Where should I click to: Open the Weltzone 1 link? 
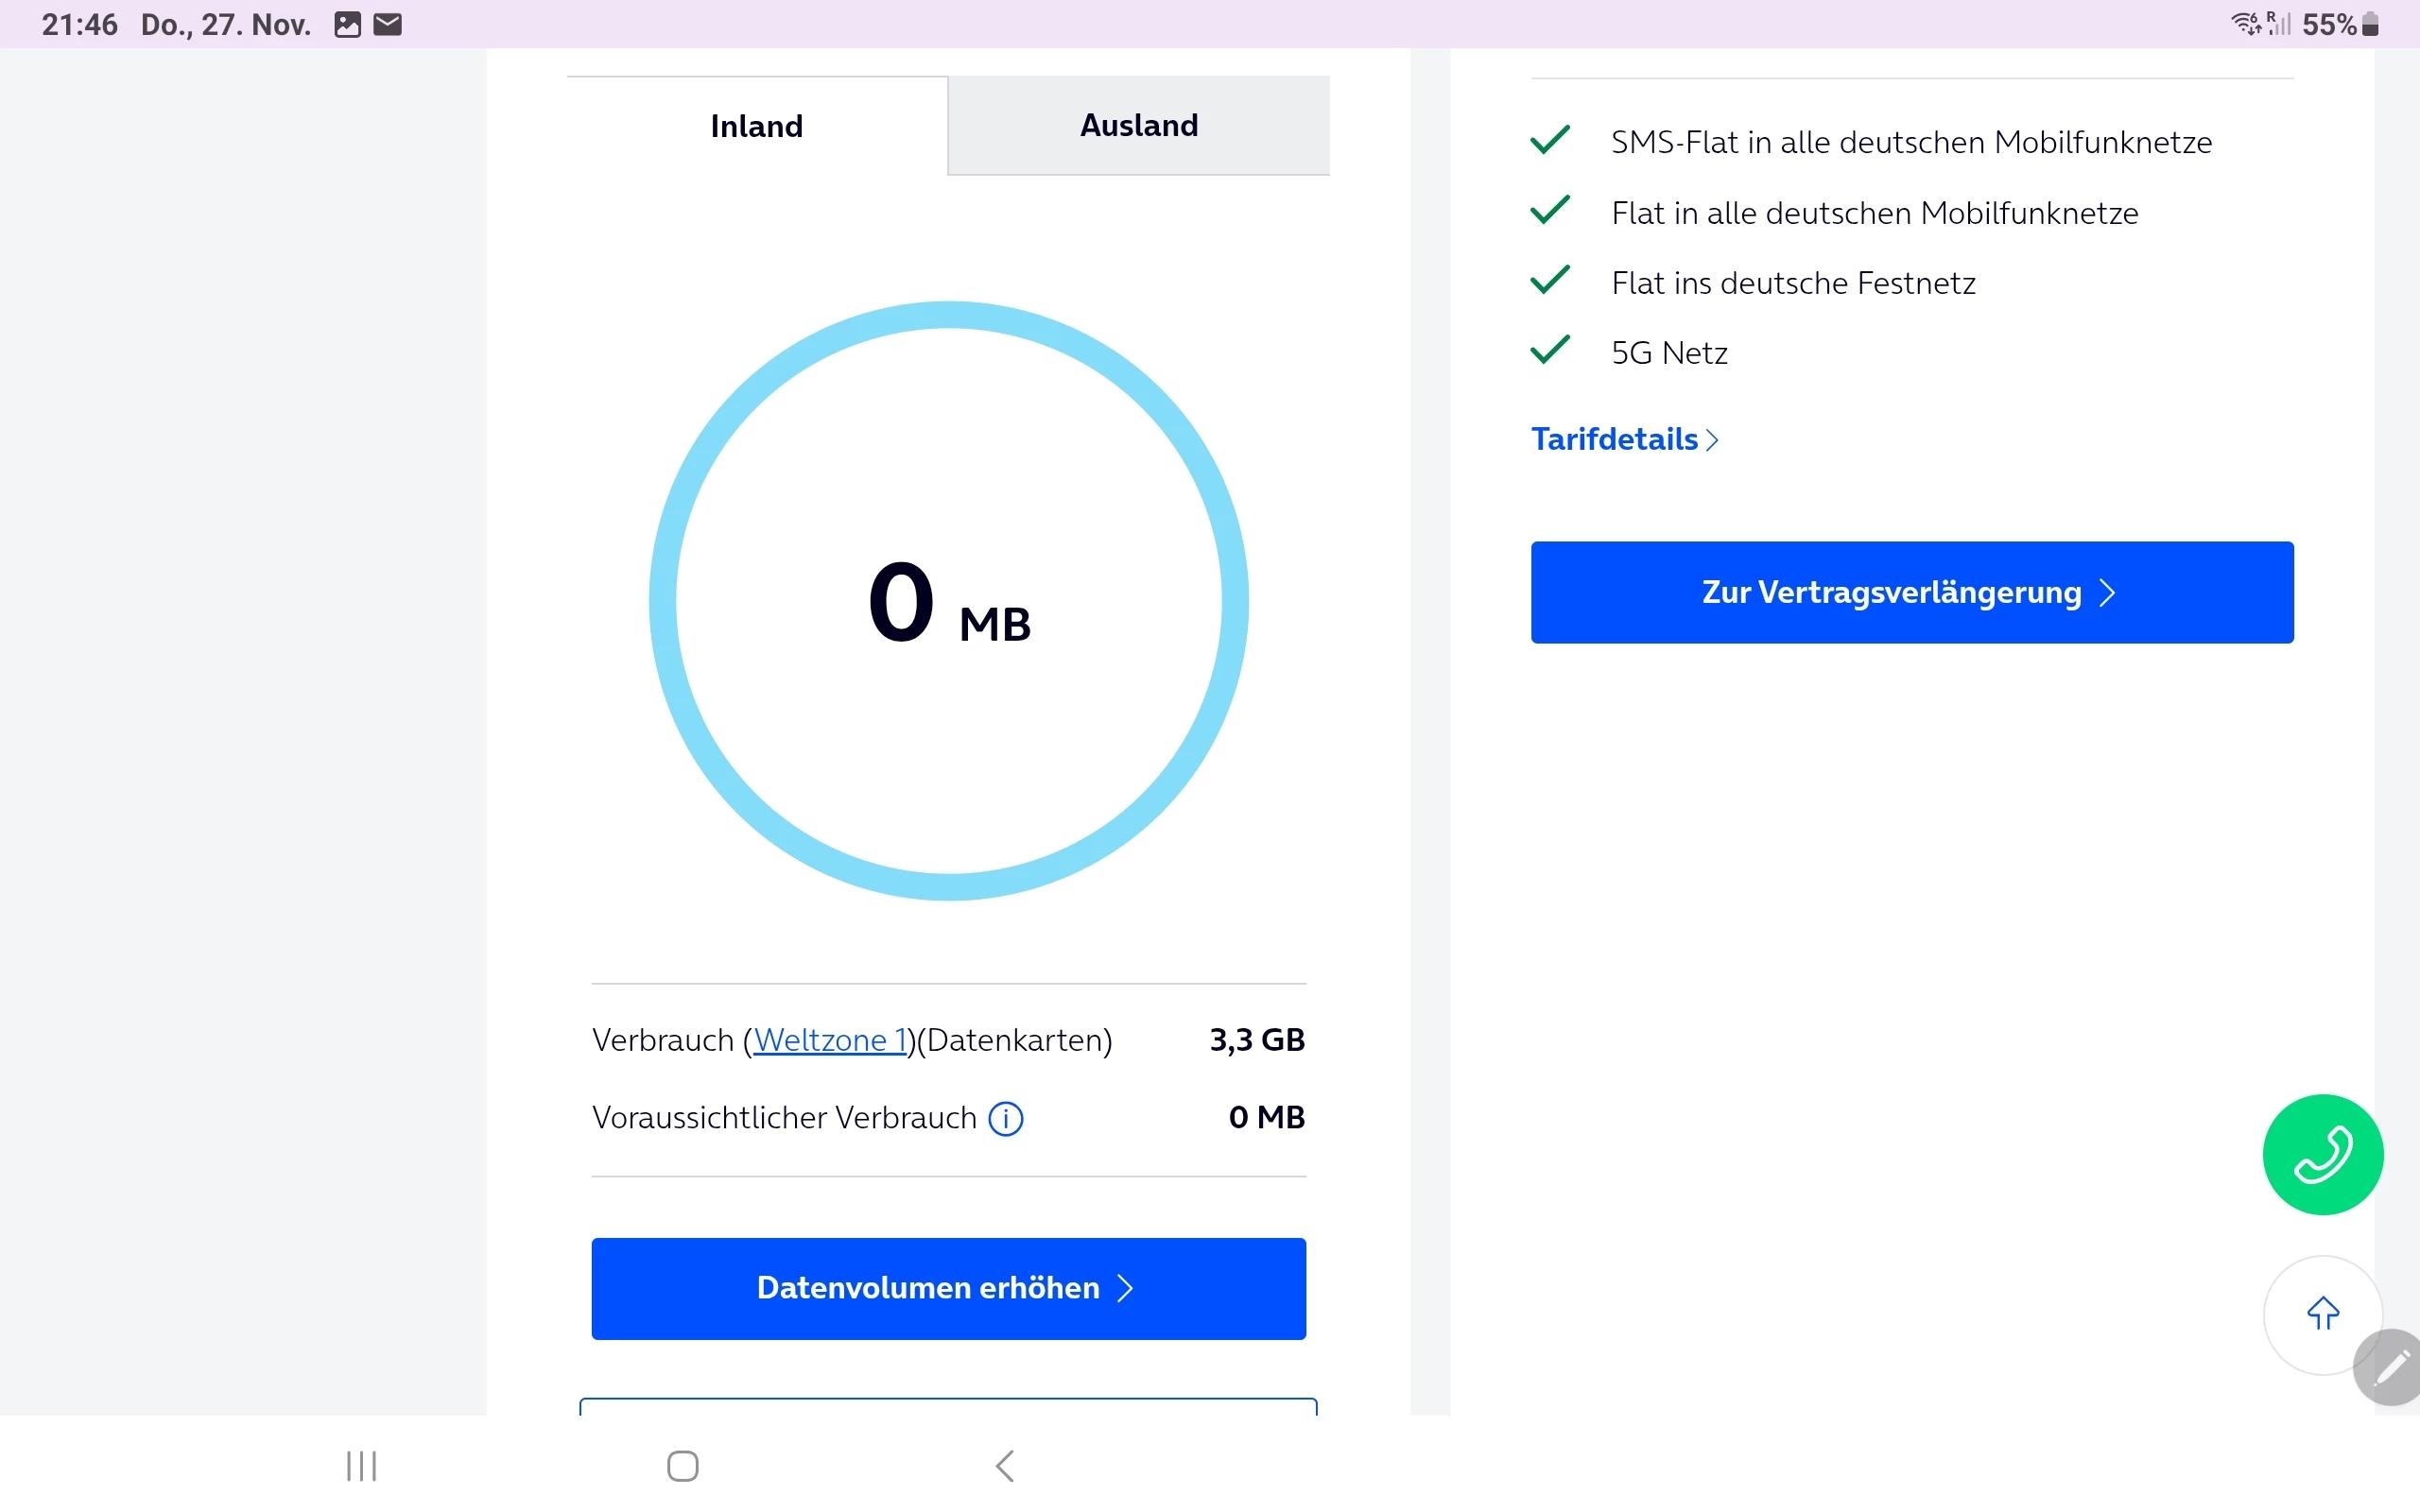tap(829, 1040)
